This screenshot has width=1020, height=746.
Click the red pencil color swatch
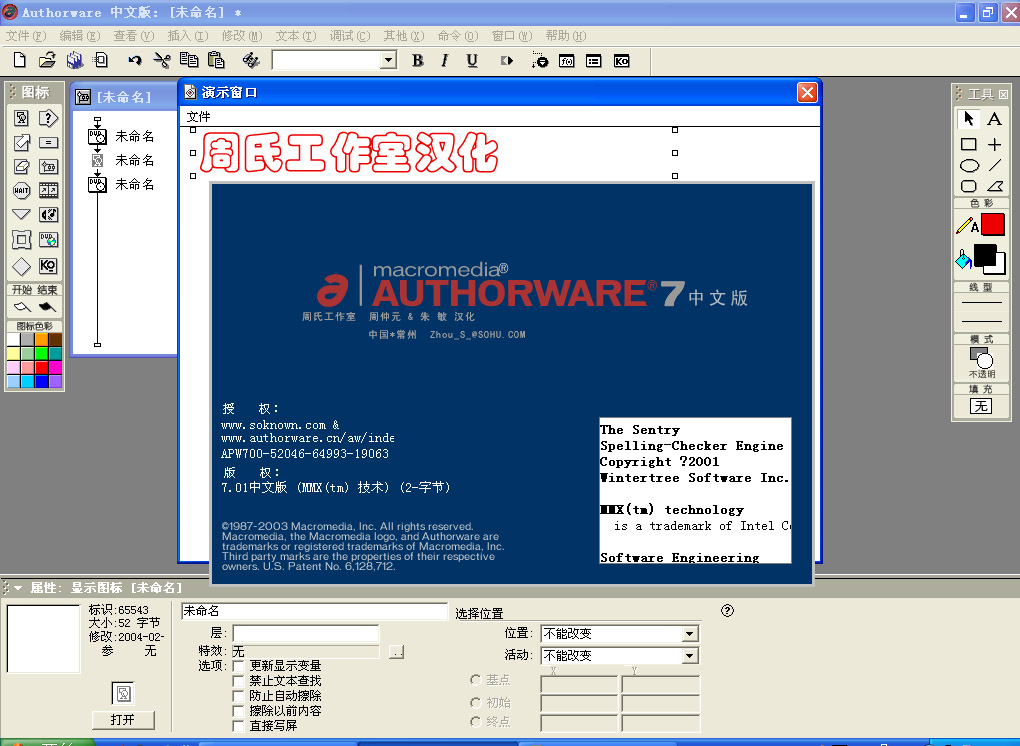point(993,224)
